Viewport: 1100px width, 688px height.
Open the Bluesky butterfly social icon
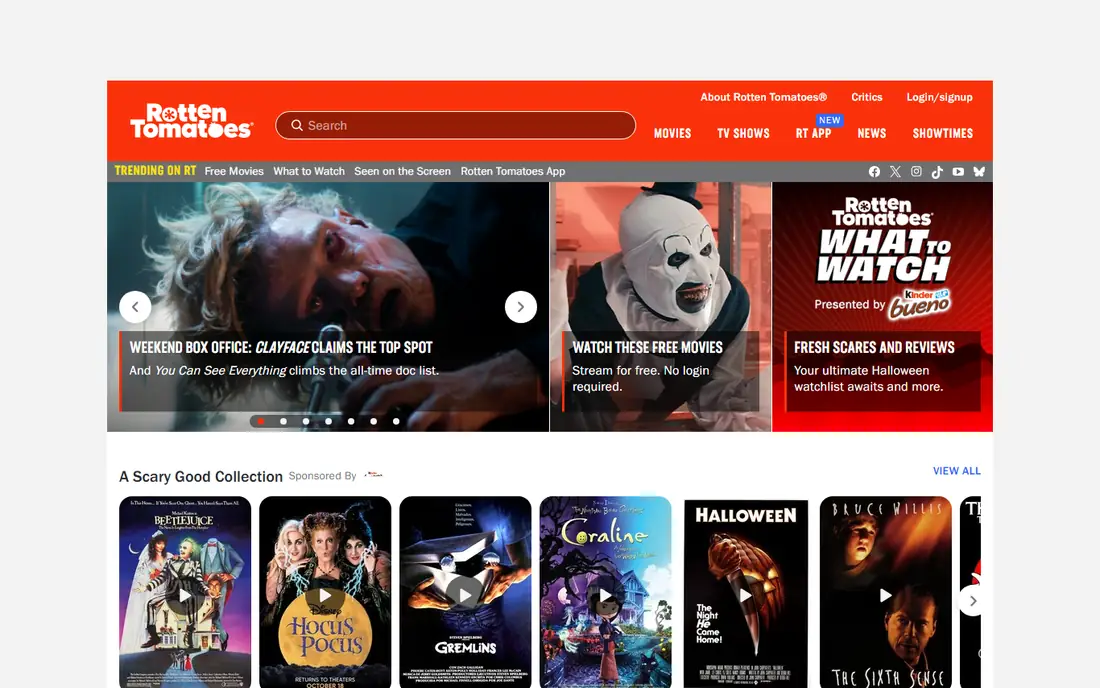[x=979, y=171]
